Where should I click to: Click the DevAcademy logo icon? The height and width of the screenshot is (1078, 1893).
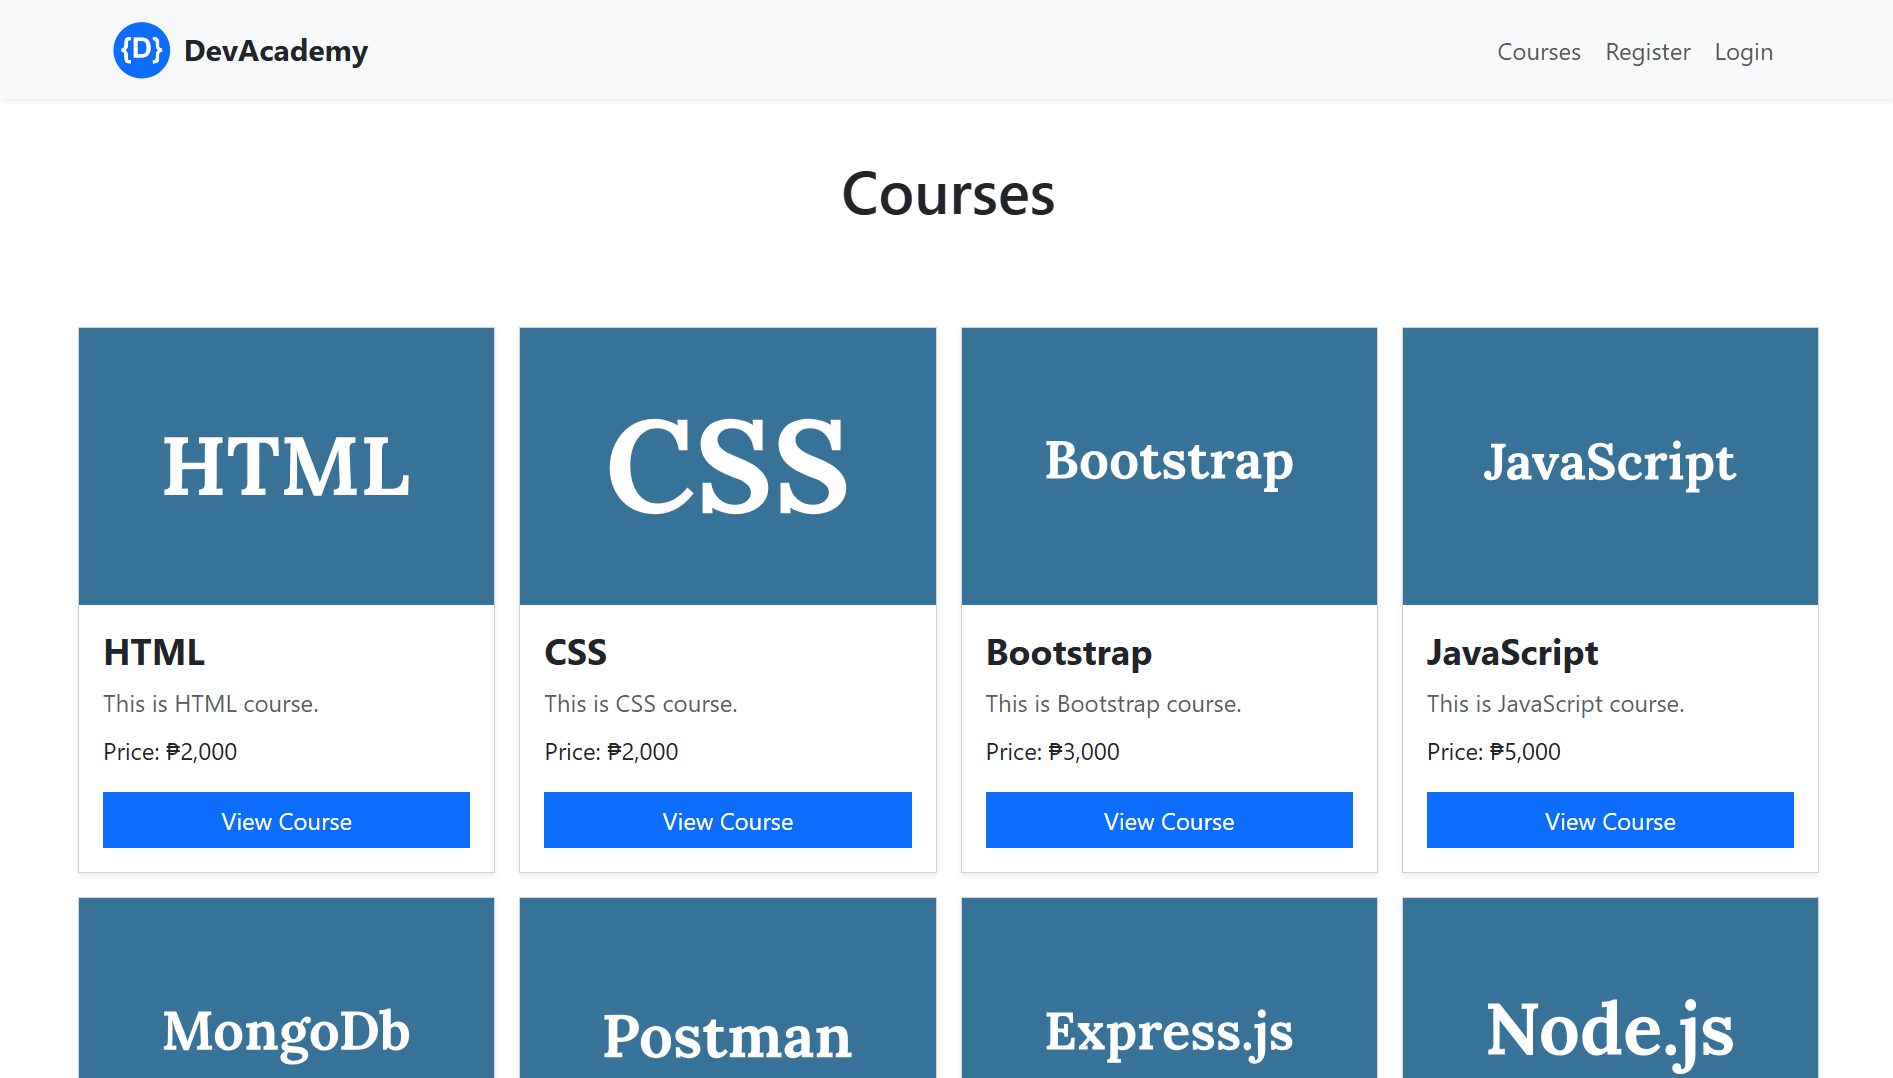(141, 49)
